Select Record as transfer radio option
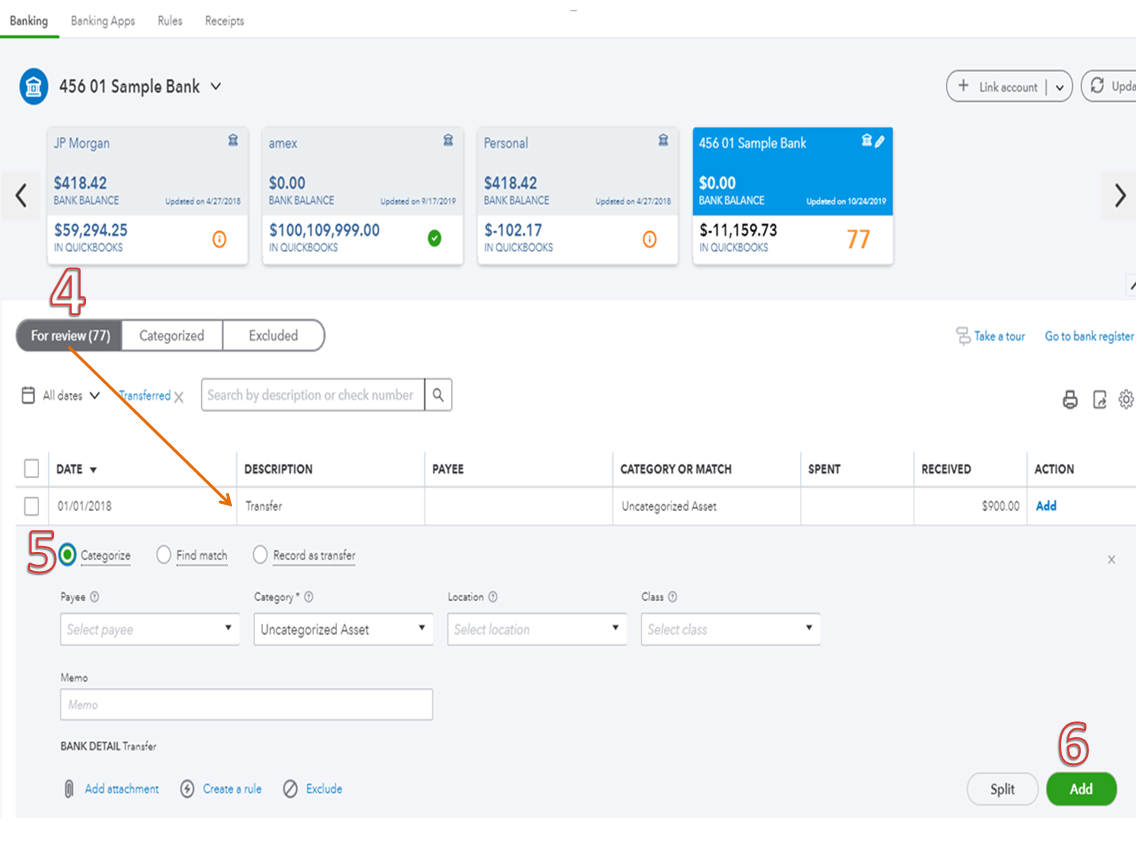 point(261,555)
